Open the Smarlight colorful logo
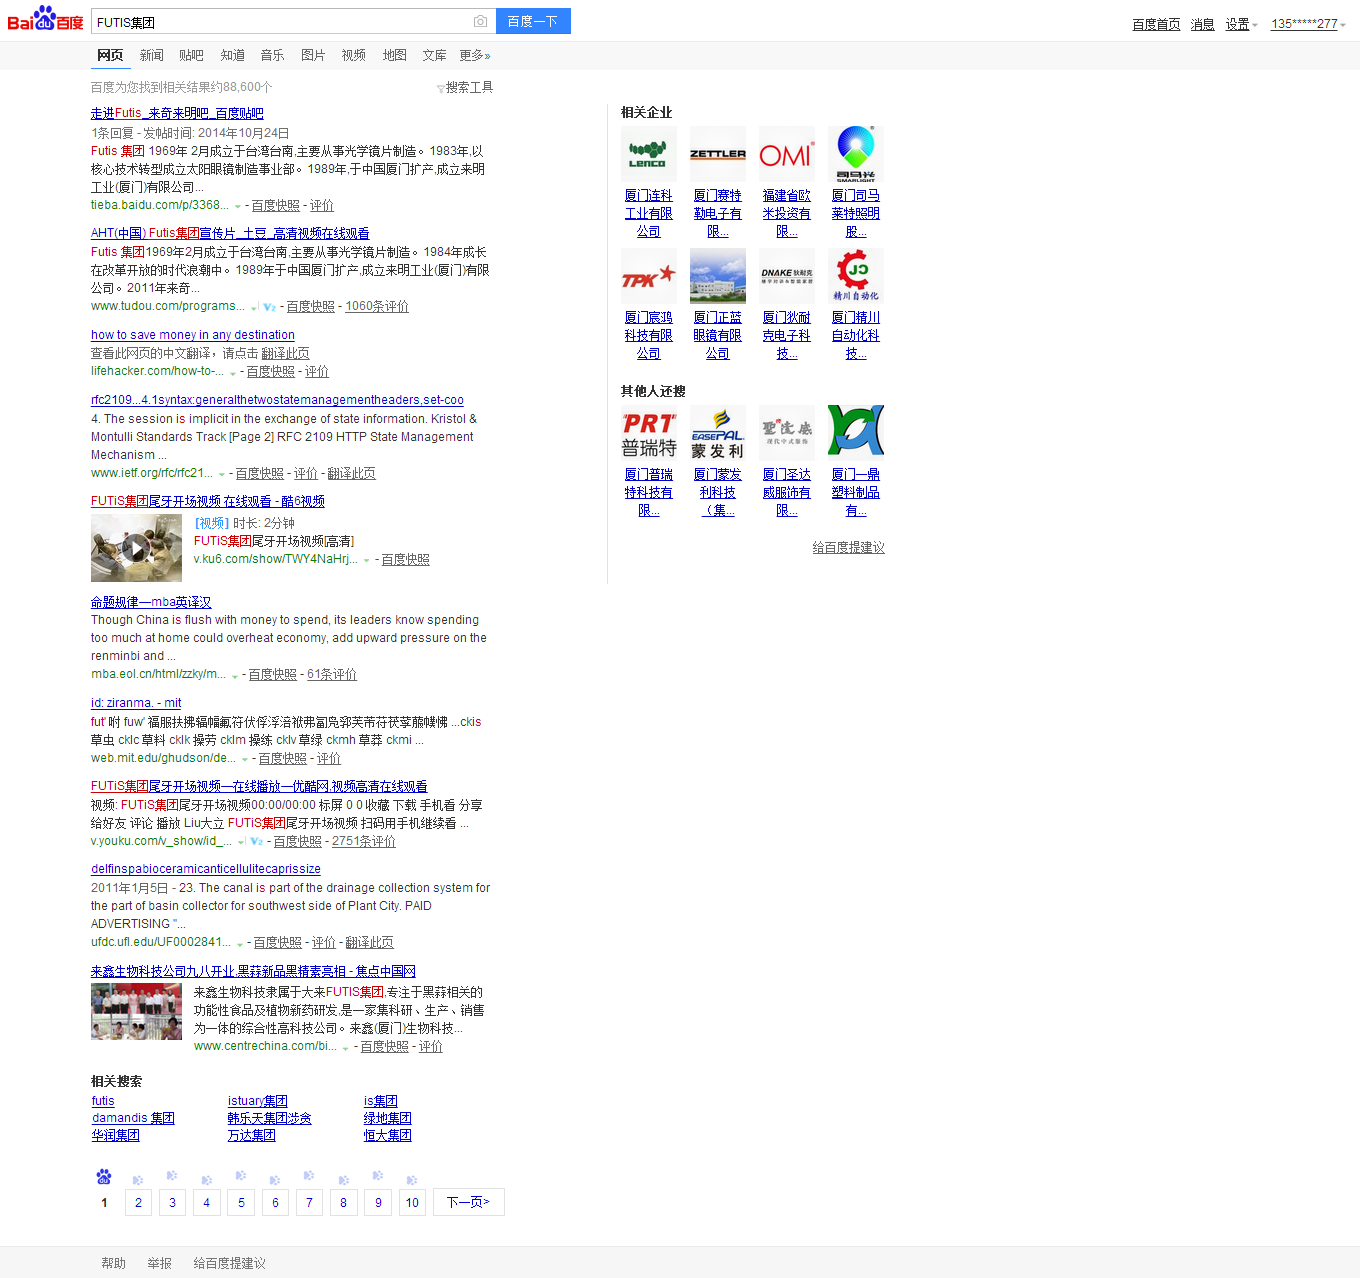Screen dimensions: 1360x1278 point(855,154)
